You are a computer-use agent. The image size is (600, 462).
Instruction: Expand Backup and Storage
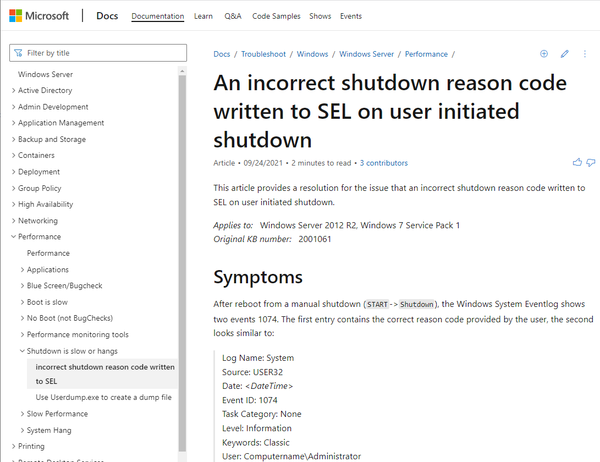[48, 139]
